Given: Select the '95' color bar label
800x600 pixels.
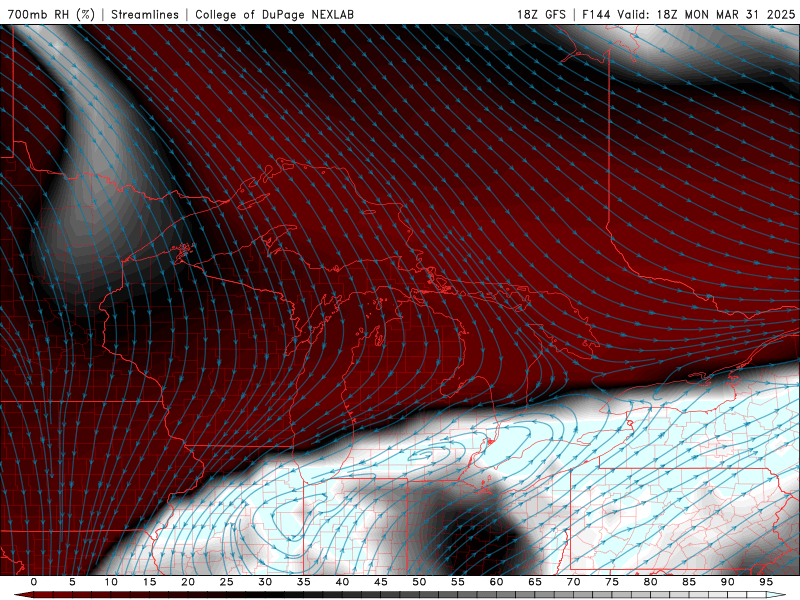Looking at the screenshot, I should (x=766, y=582).
